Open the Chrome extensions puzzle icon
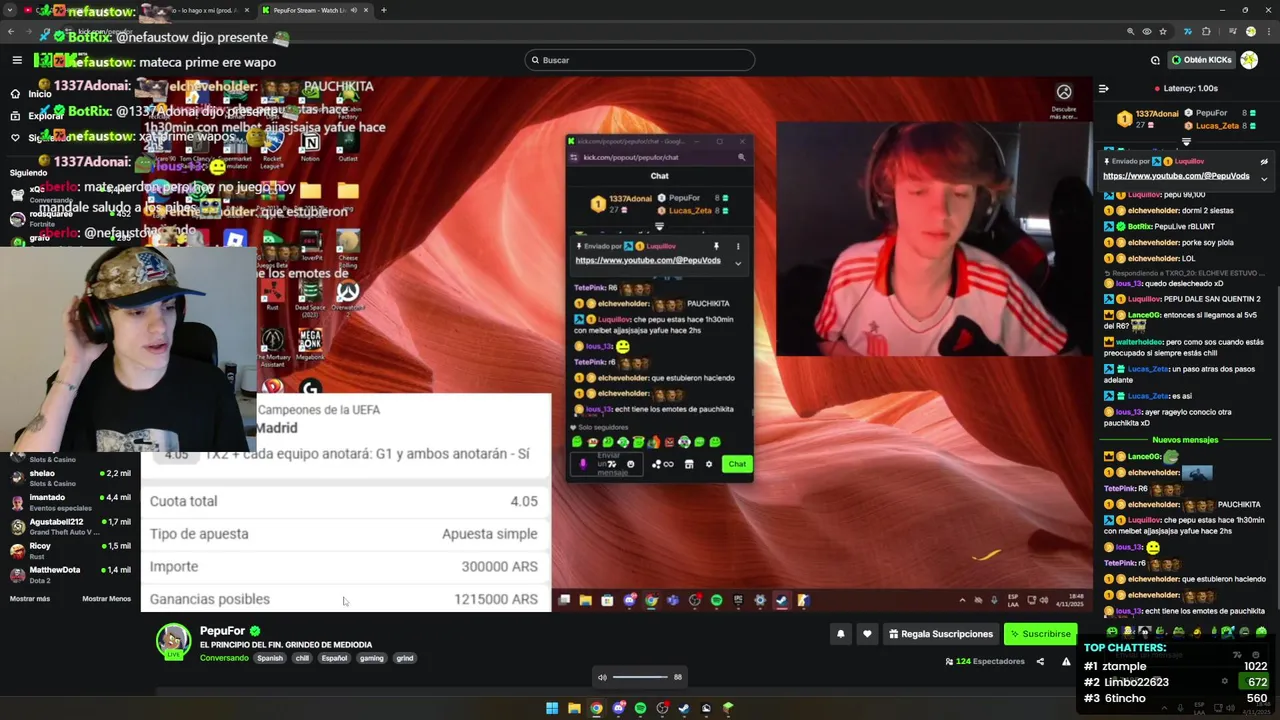Image resolution: width=1280 pixels, height=720 pixels. [x=1206, y=31]
